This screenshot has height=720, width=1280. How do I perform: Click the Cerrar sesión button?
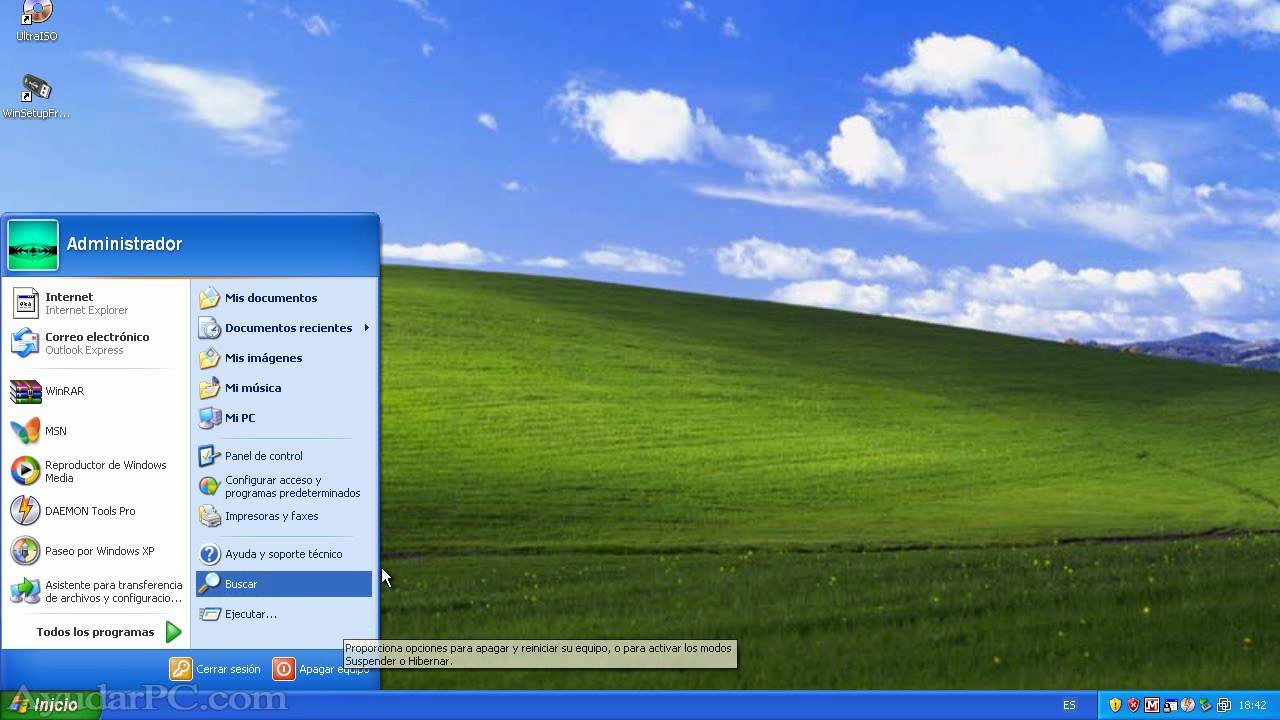click(x=215, y=669)
